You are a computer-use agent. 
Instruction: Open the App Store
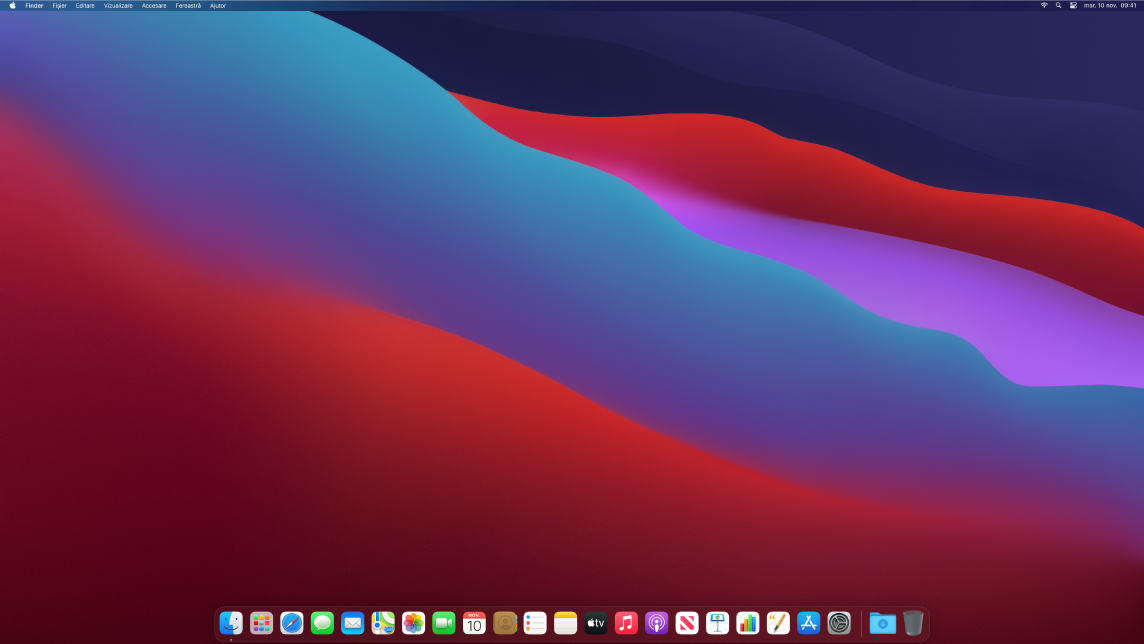(807, 623)
